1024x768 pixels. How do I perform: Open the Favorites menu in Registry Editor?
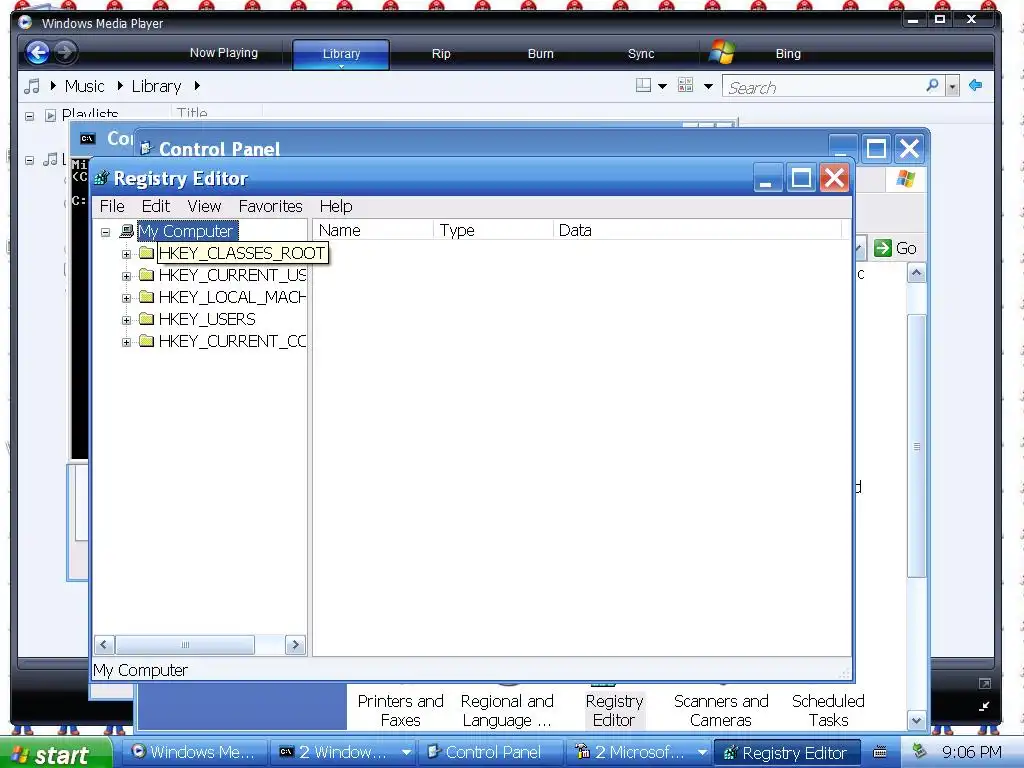(x=270, y=206)
